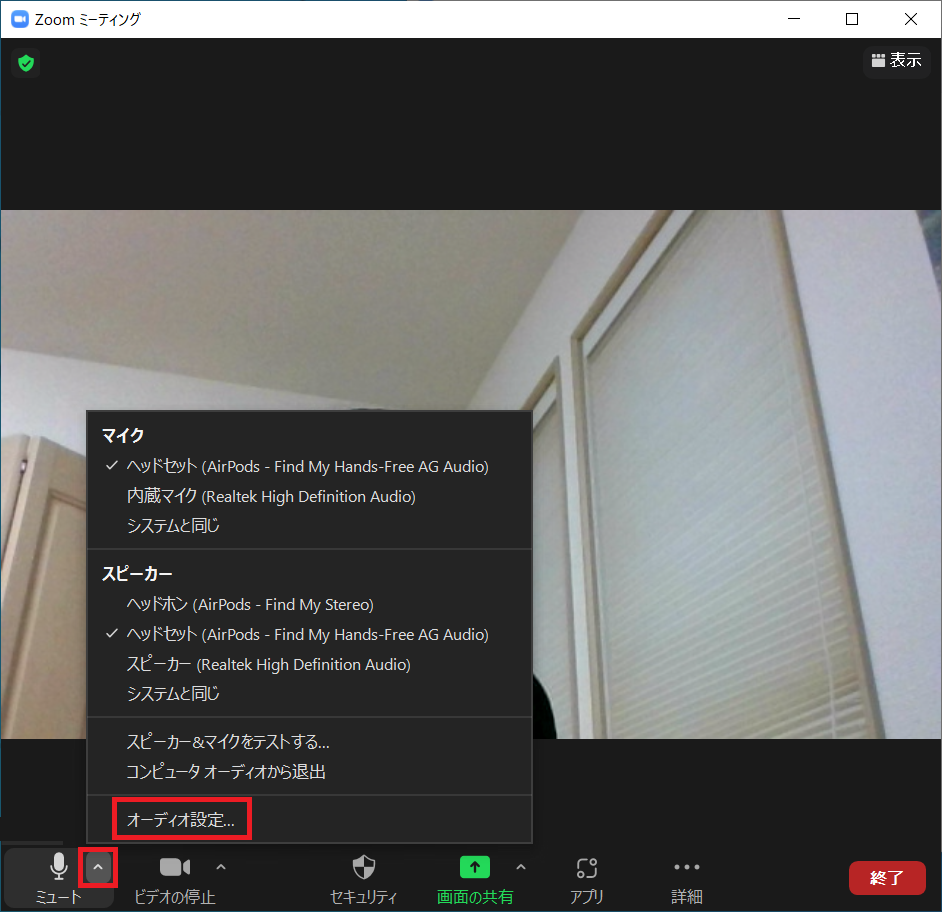The height and width of the screenshot is (912, 942).
Task: Click the red 終了 button
Action: coord(887,878)
